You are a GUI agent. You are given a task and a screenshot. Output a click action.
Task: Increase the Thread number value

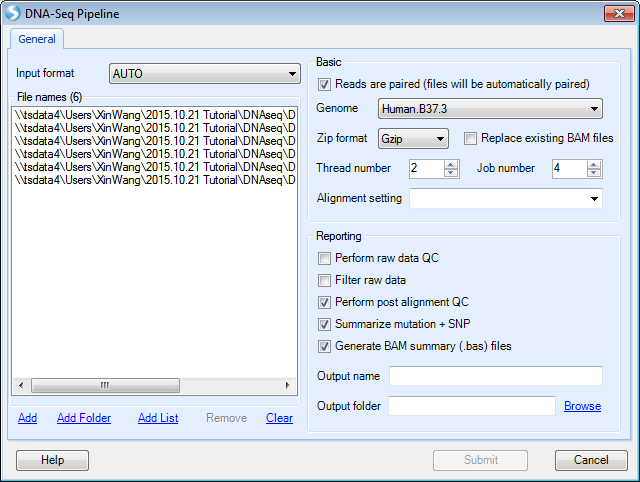pos(451,164)
